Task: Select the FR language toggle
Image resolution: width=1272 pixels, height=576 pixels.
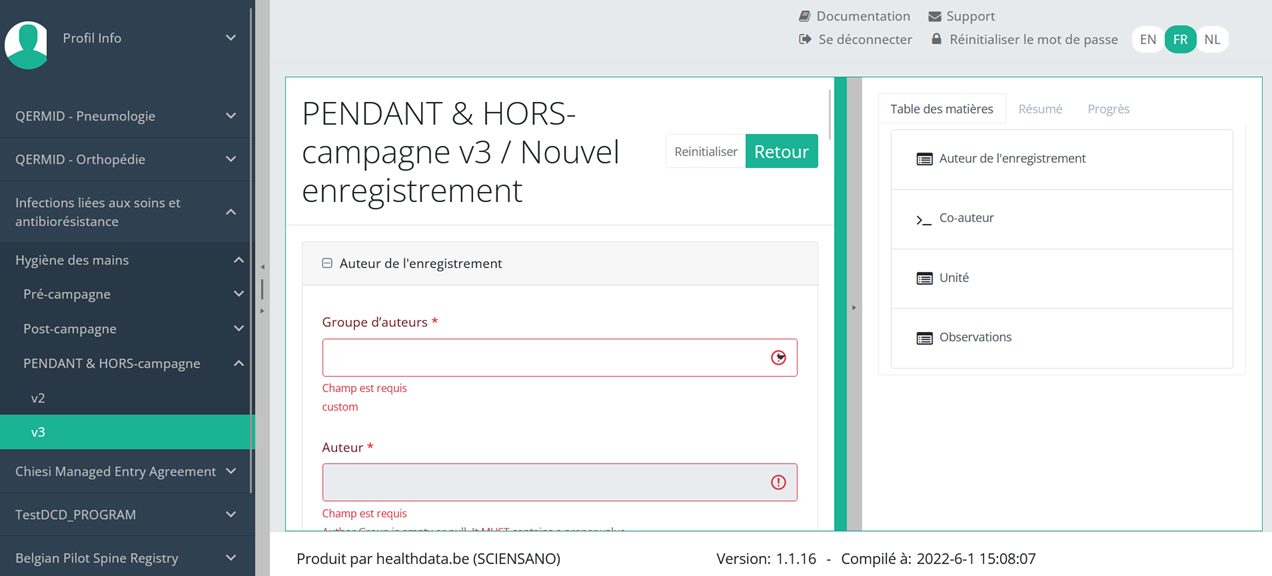Action: 1180,40
